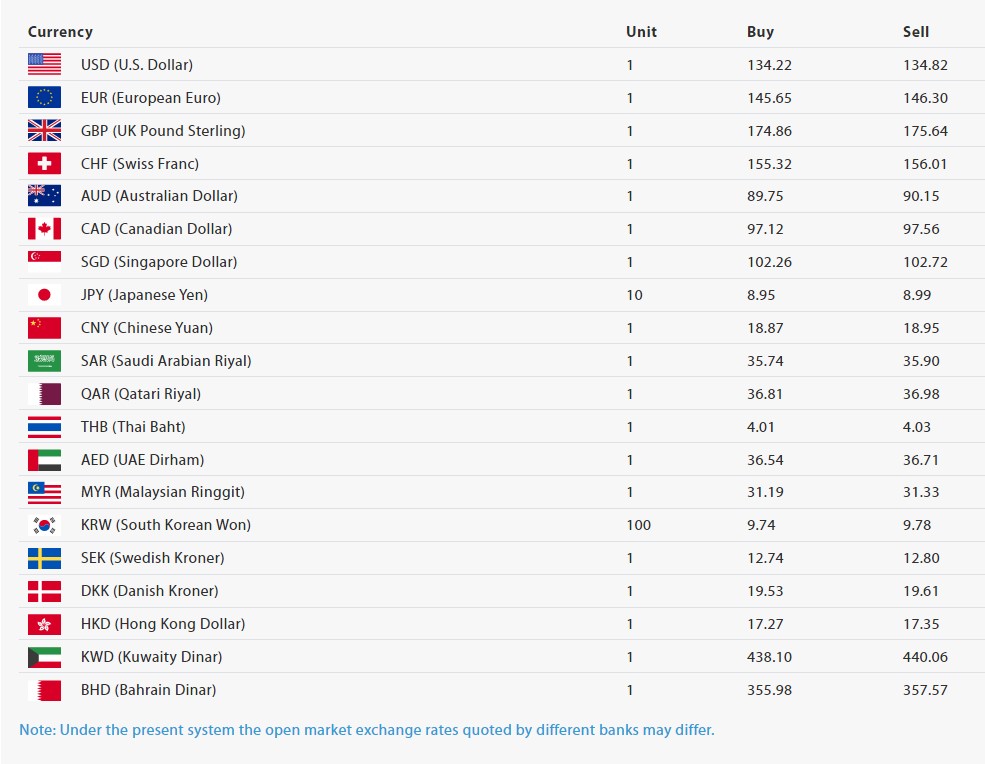Image resolution: width=985 pixels, height=764 pixels.
Task: Click the Sell column header
Action: (x=916, y=32)
